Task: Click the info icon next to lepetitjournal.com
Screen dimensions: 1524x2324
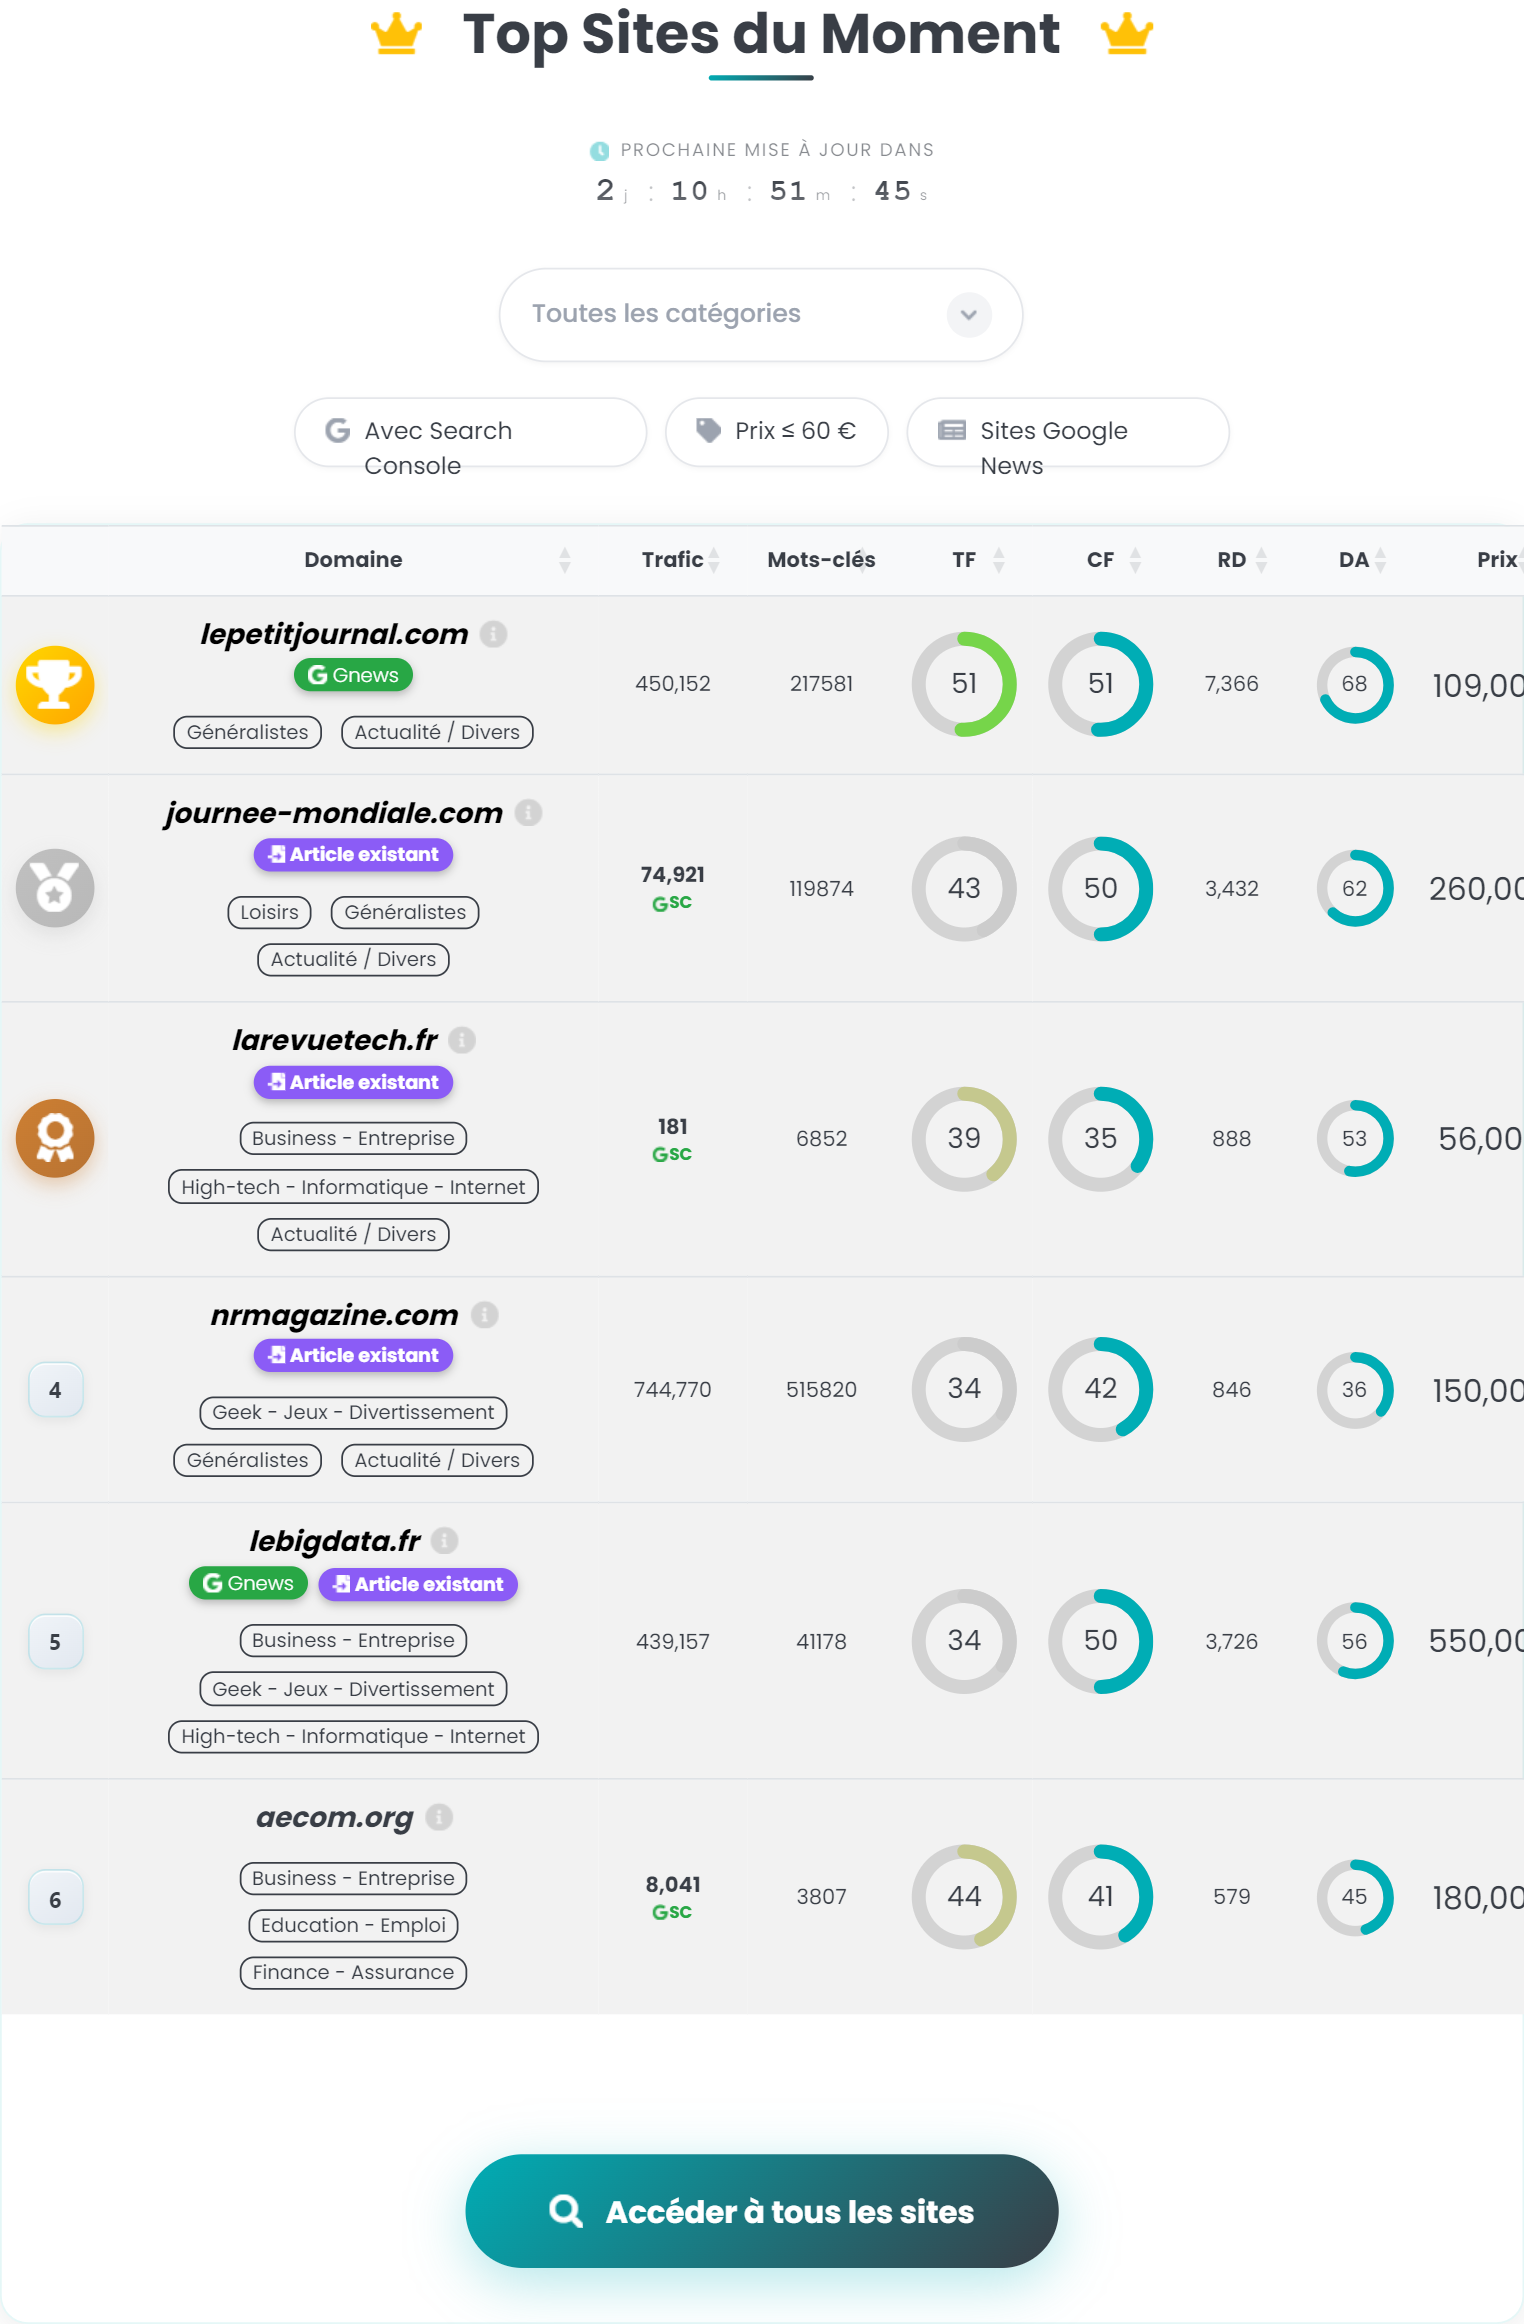Action: [493, 634]
